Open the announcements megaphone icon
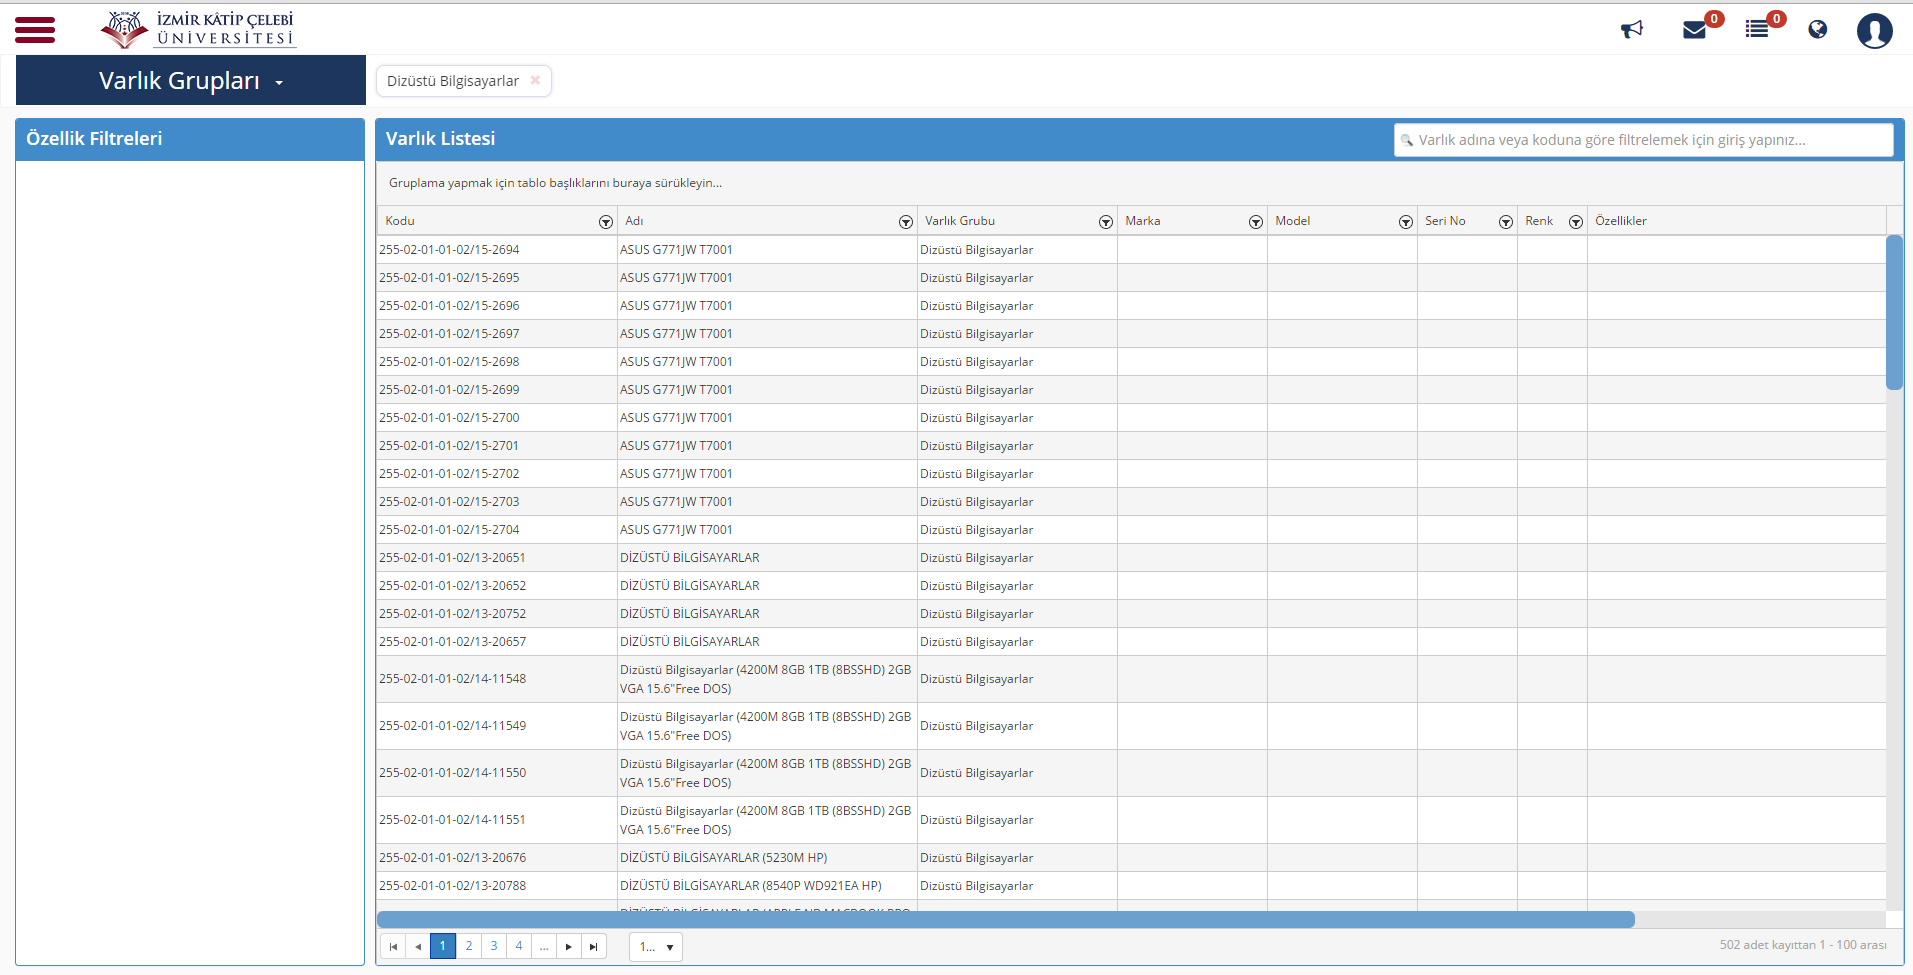This screenshot has width=1913, height=975. click(x=1632, y=29)
